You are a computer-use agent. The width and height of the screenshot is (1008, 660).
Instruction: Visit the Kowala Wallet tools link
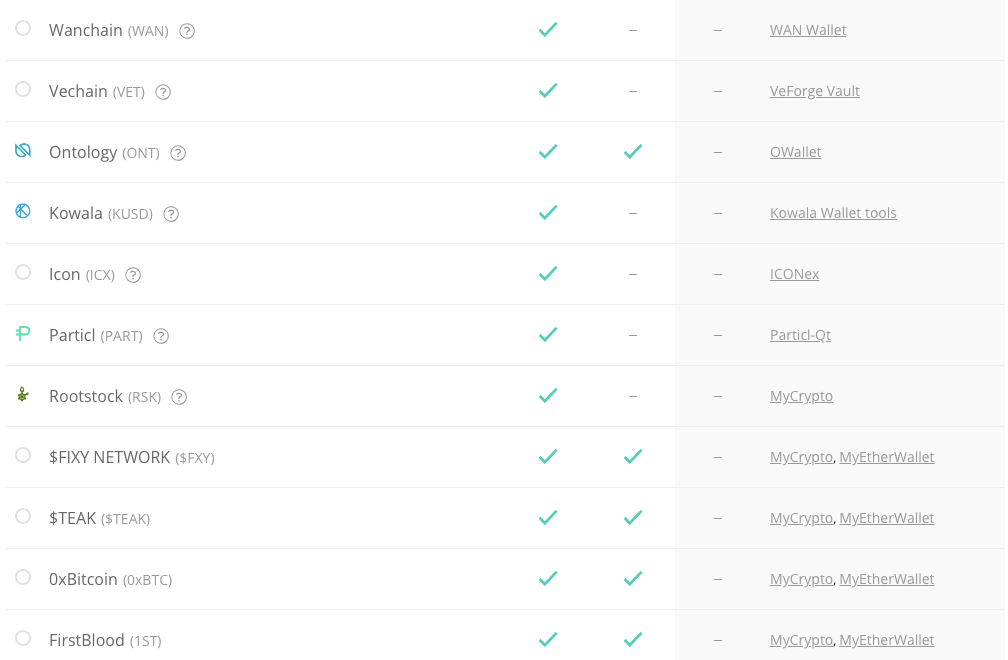833,213
